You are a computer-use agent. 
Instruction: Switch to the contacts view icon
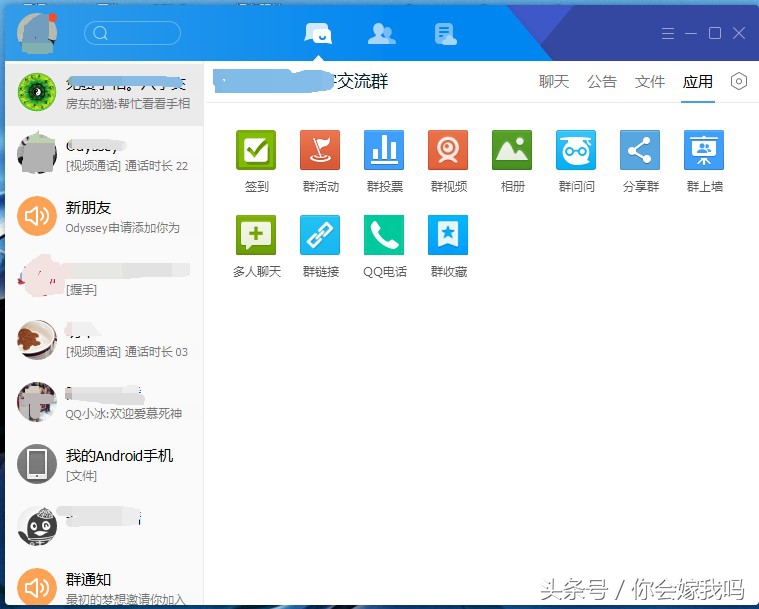tap(381, 34)
